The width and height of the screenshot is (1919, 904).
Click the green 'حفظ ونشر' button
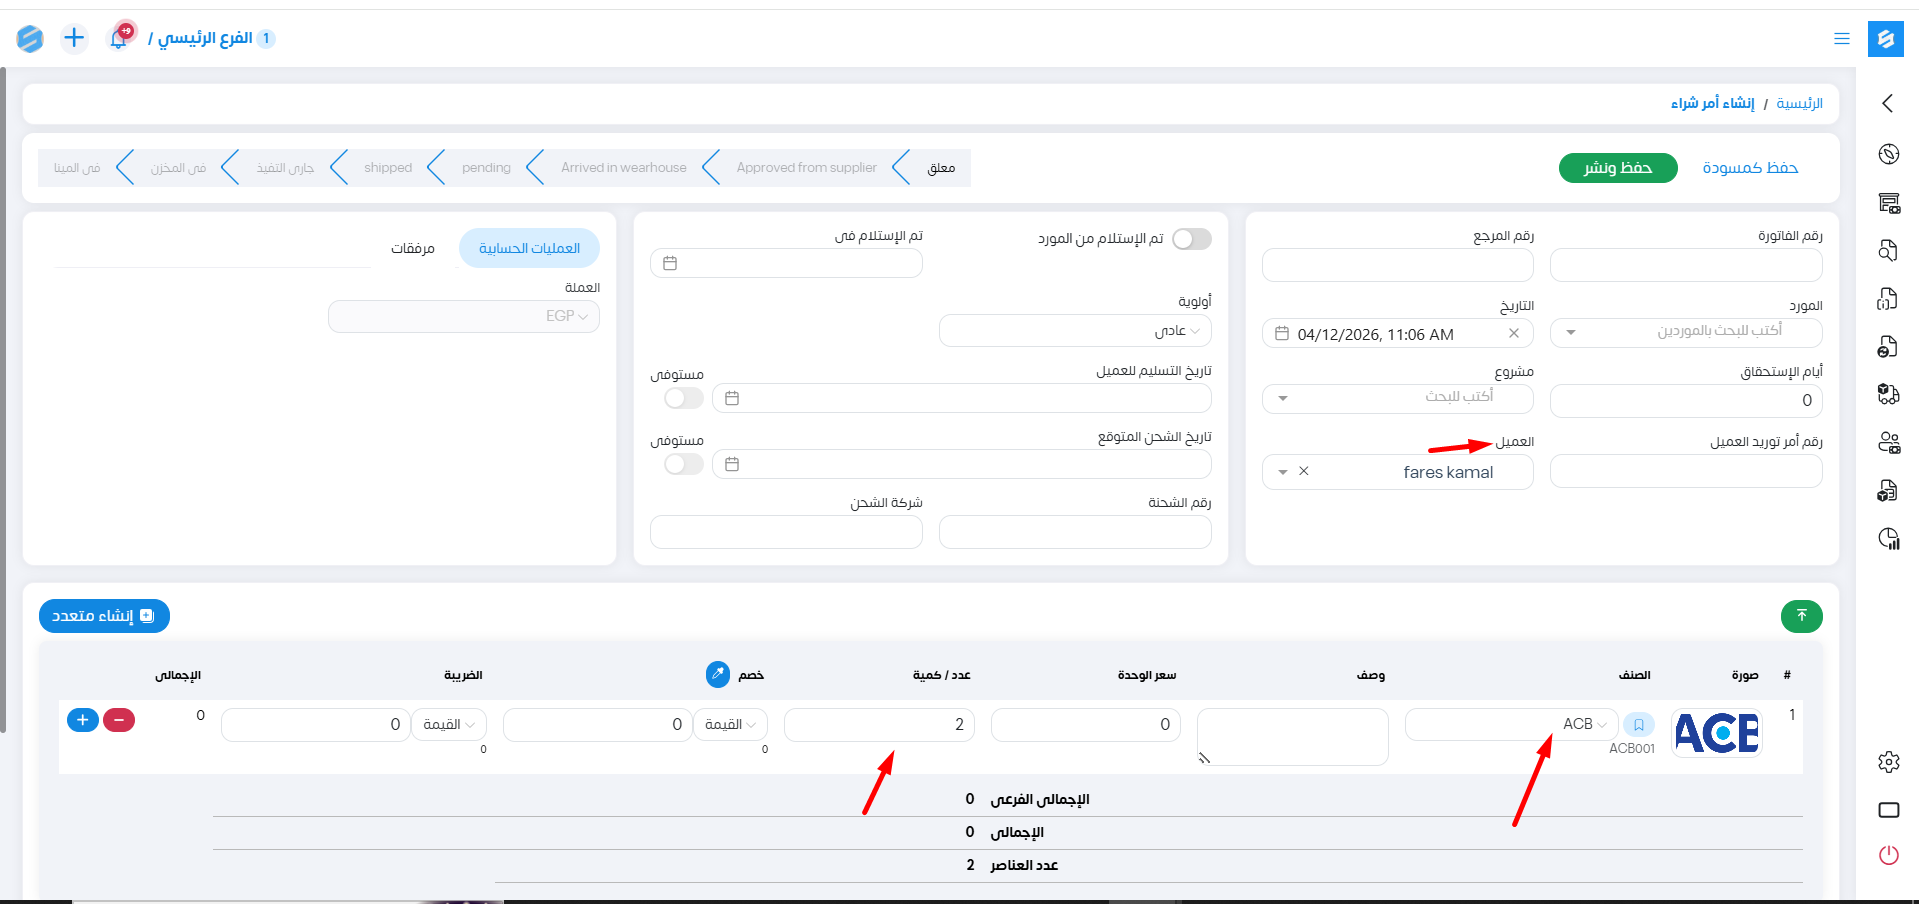pyautogui.click(x=1617, y=168)
